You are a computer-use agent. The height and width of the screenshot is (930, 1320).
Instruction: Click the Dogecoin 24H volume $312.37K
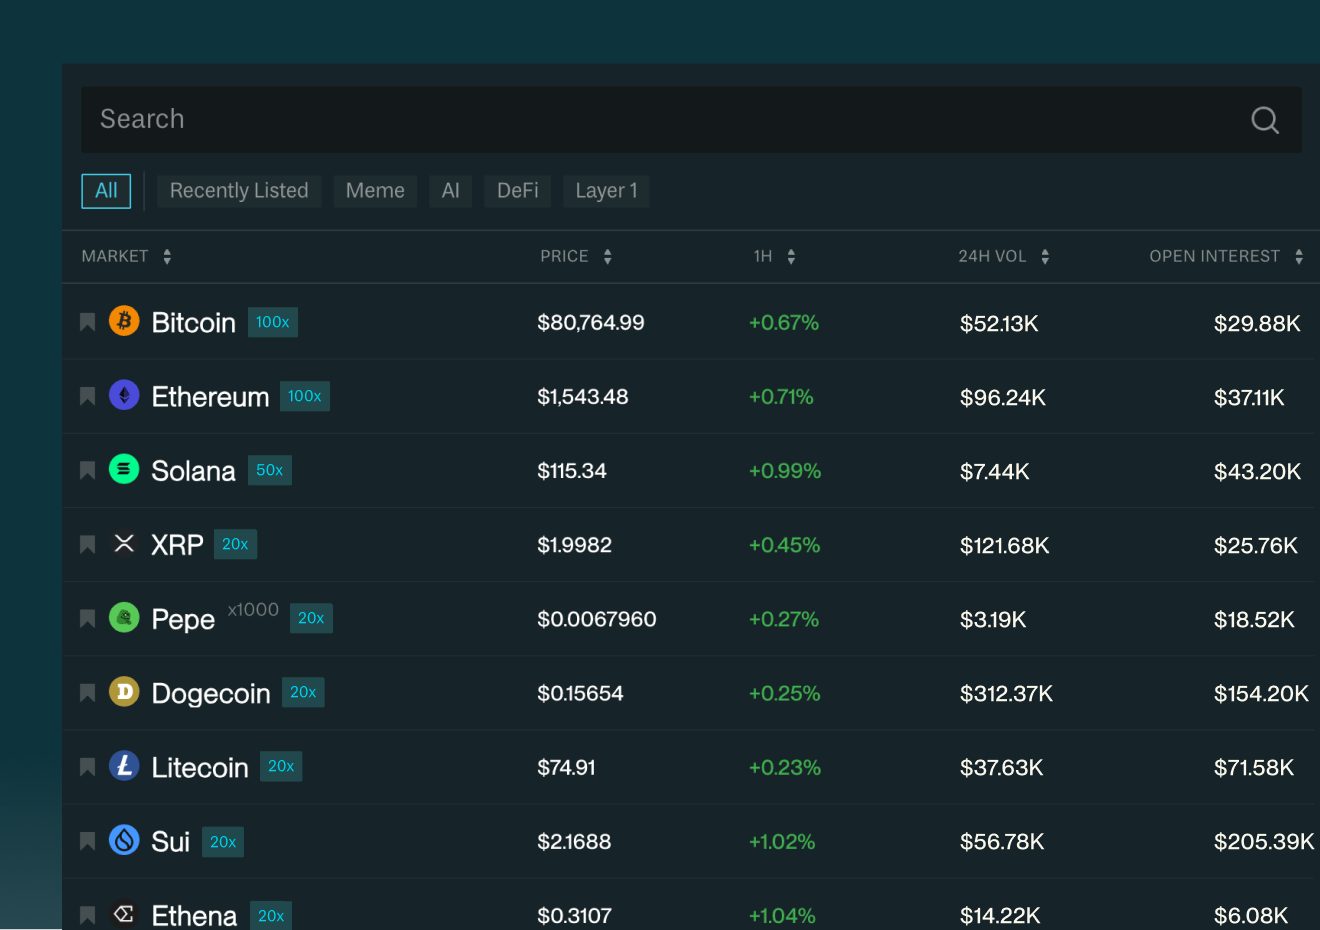point(1007,694)
